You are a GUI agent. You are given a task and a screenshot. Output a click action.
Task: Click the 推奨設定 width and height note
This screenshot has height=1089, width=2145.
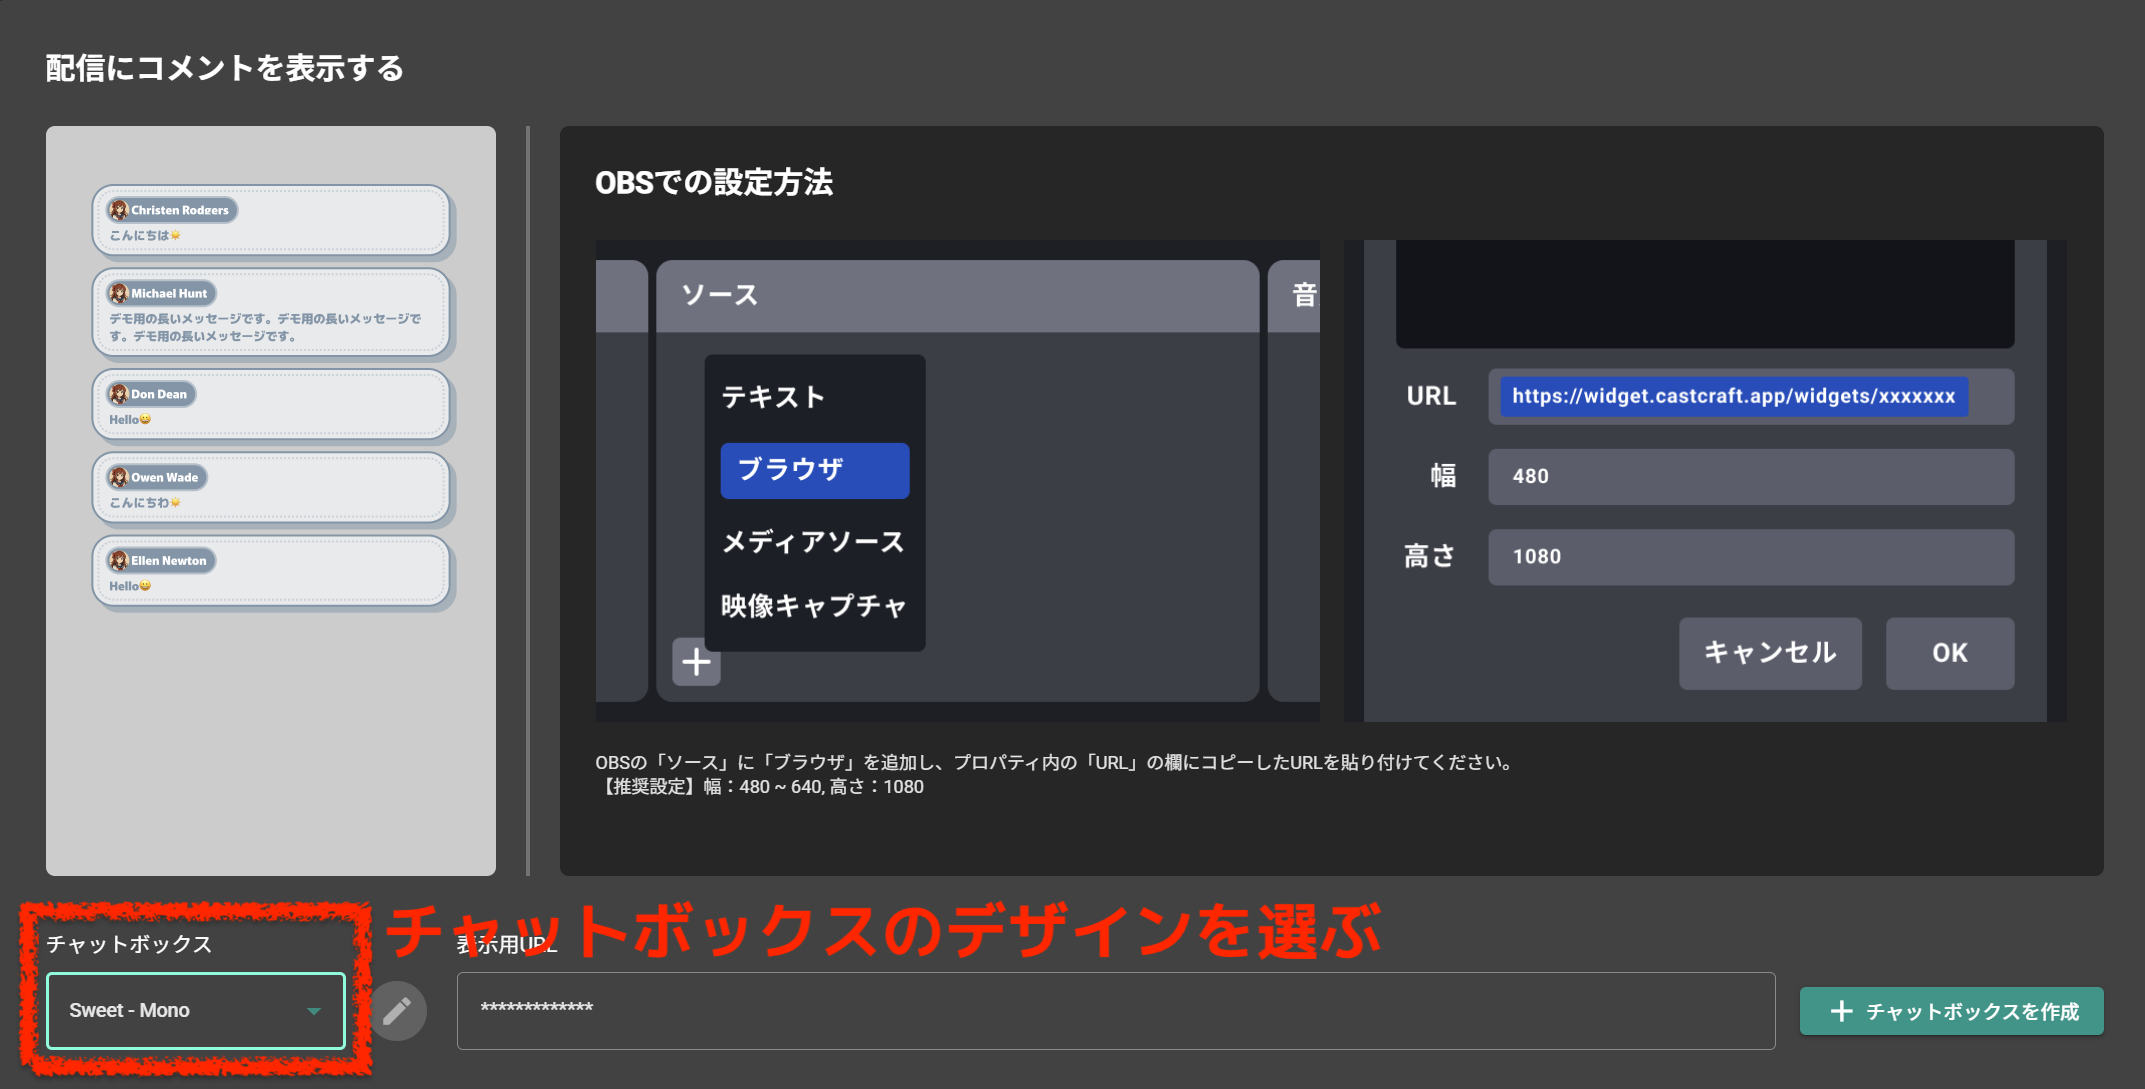click(760, 787)
